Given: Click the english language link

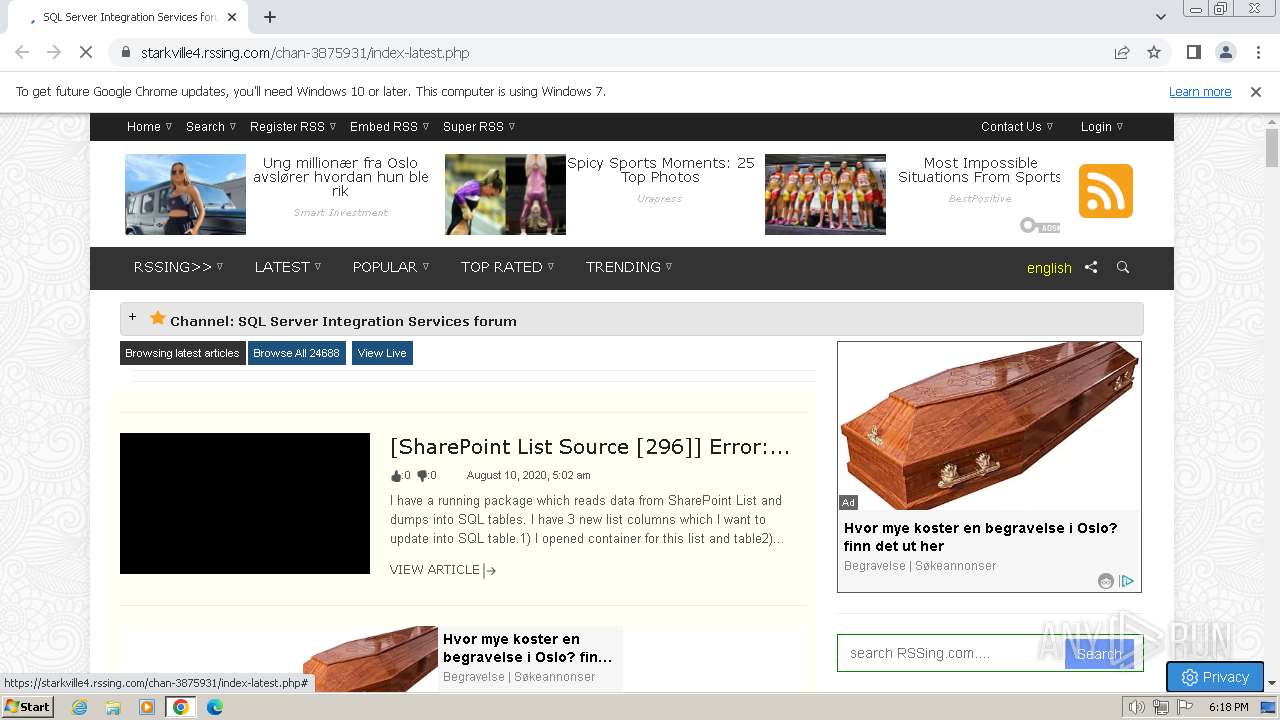Looking at the screenshot, I should 1049,268.
